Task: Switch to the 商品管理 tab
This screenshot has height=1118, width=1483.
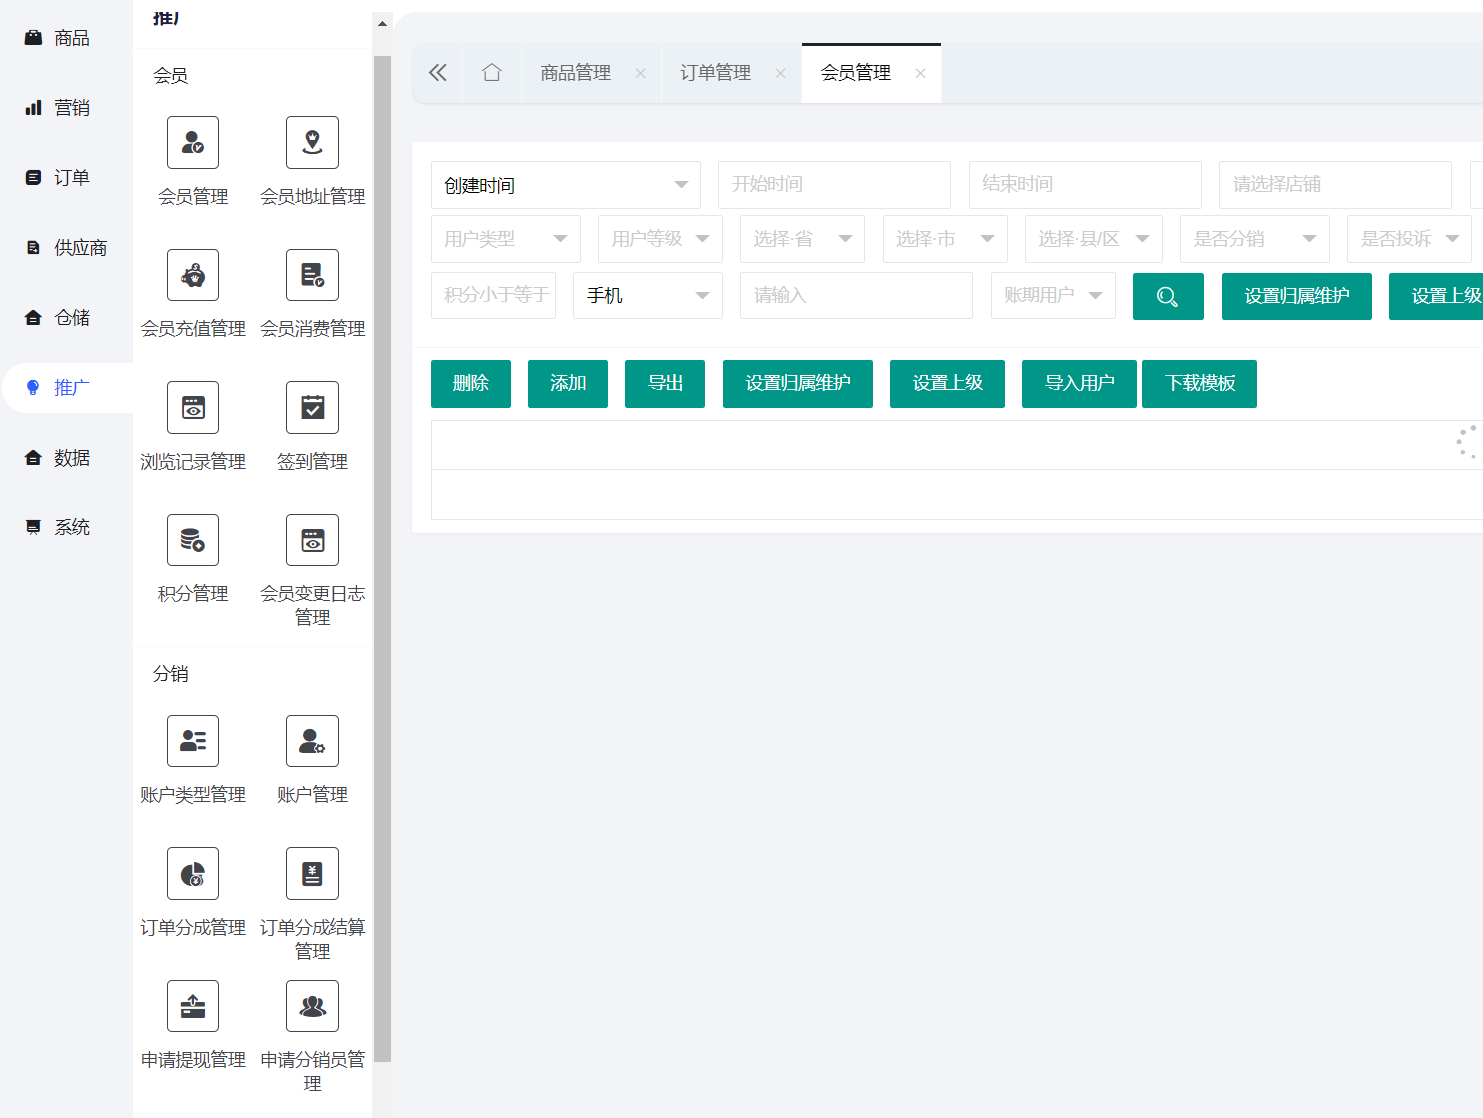Action: point(576,73)
